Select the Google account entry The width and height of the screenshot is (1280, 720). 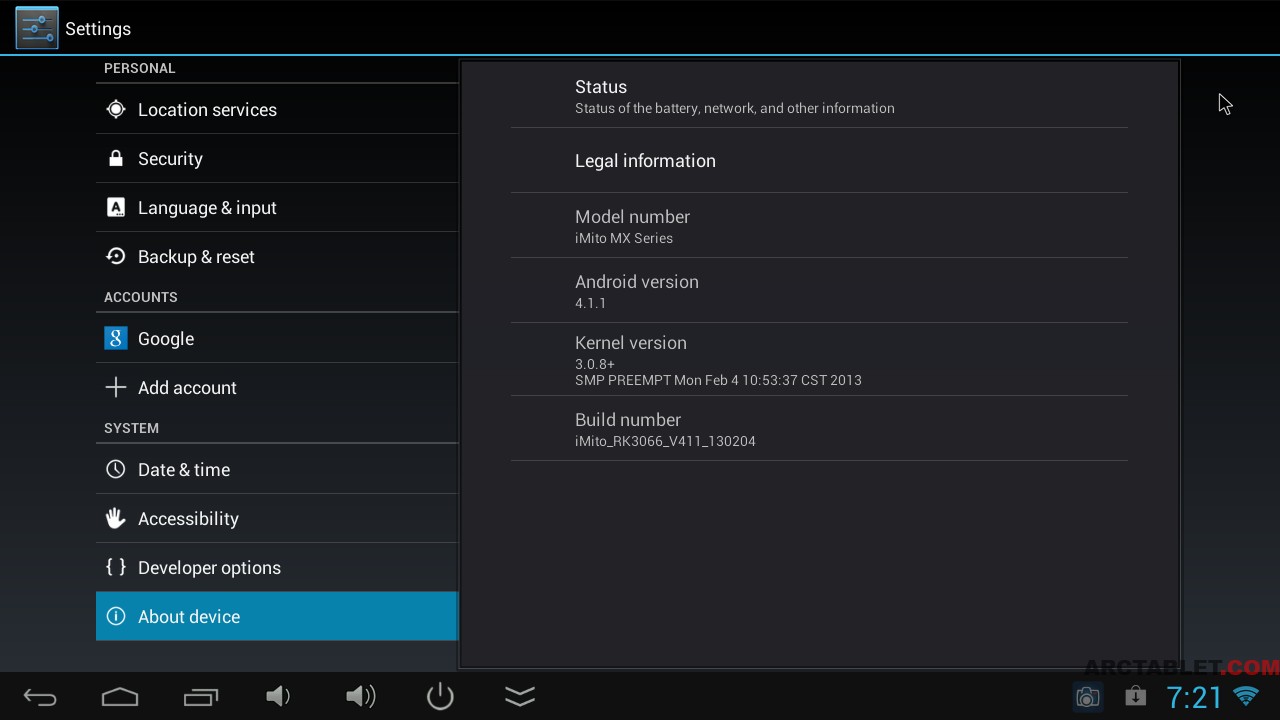tap(277, 338)
